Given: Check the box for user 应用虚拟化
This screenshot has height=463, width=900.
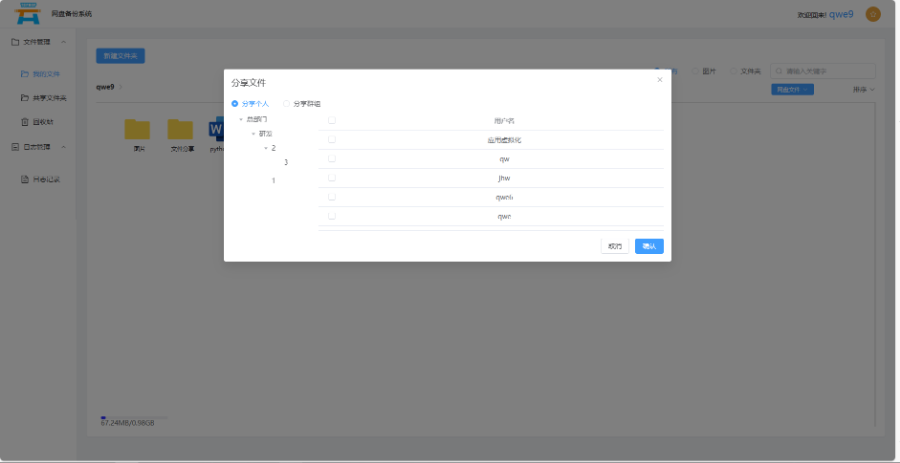Looking at the screenshot, I should [332, 139].
